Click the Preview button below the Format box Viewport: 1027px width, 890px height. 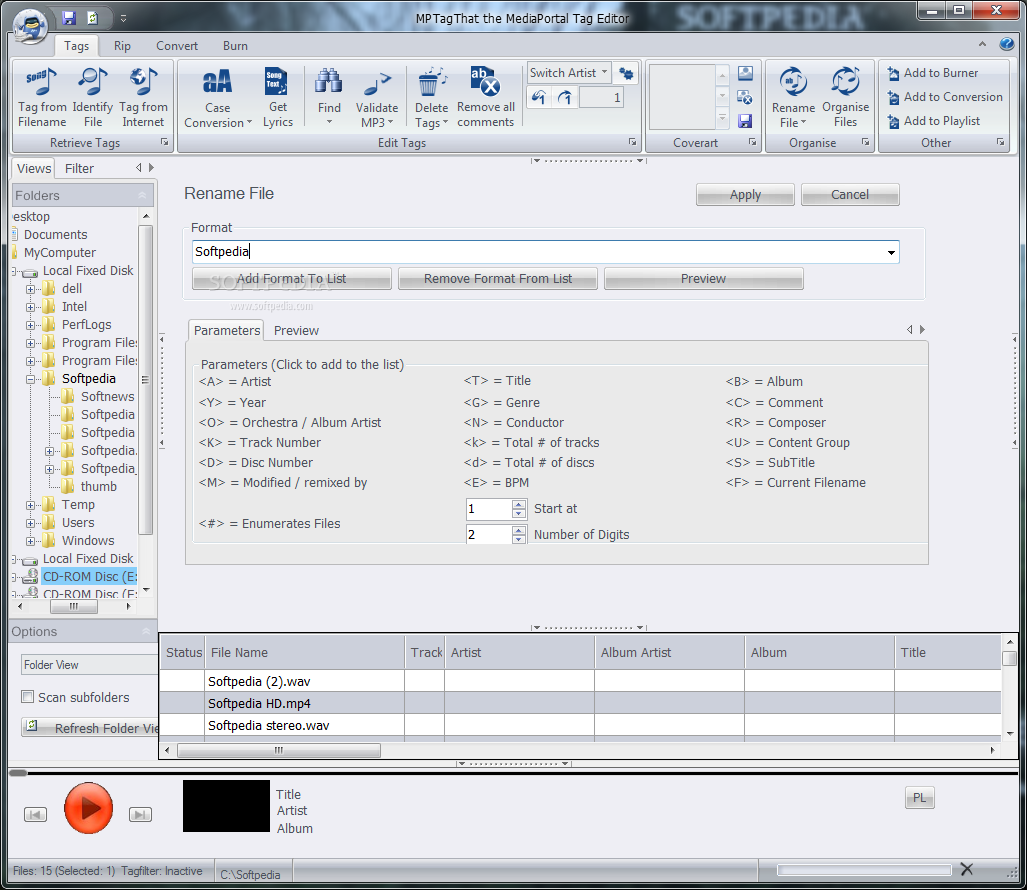pos(703,278)
